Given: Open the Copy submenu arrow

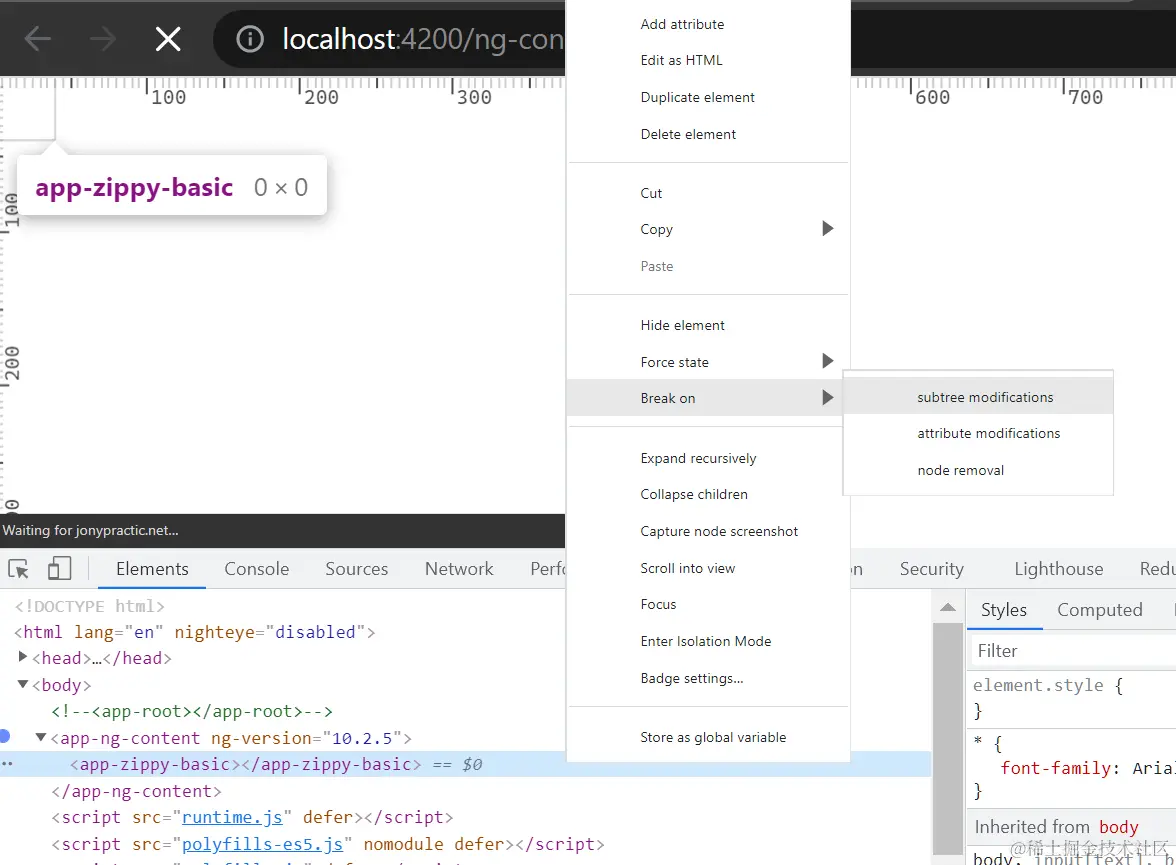Looking at the screenshot, I should (x=827, y=229).
